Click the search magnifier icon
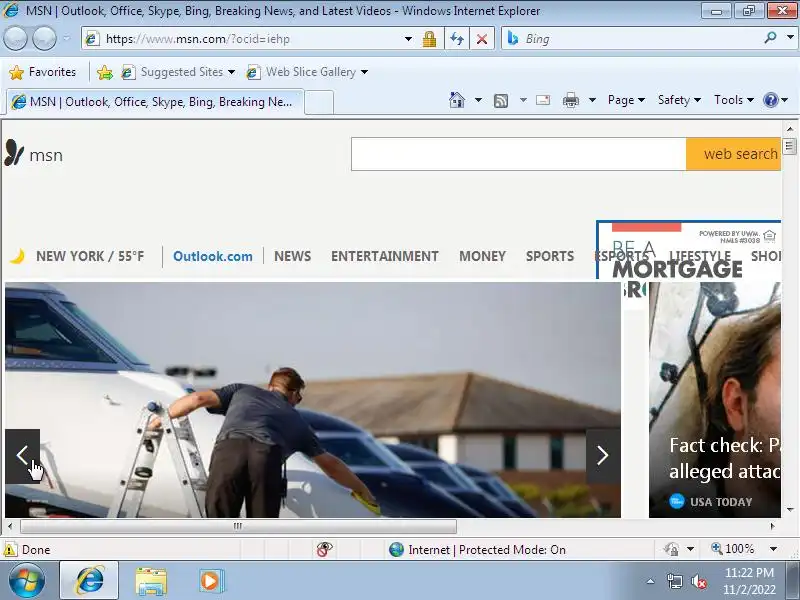The height and width of the screenshot is (600, 800). point(770,37)
